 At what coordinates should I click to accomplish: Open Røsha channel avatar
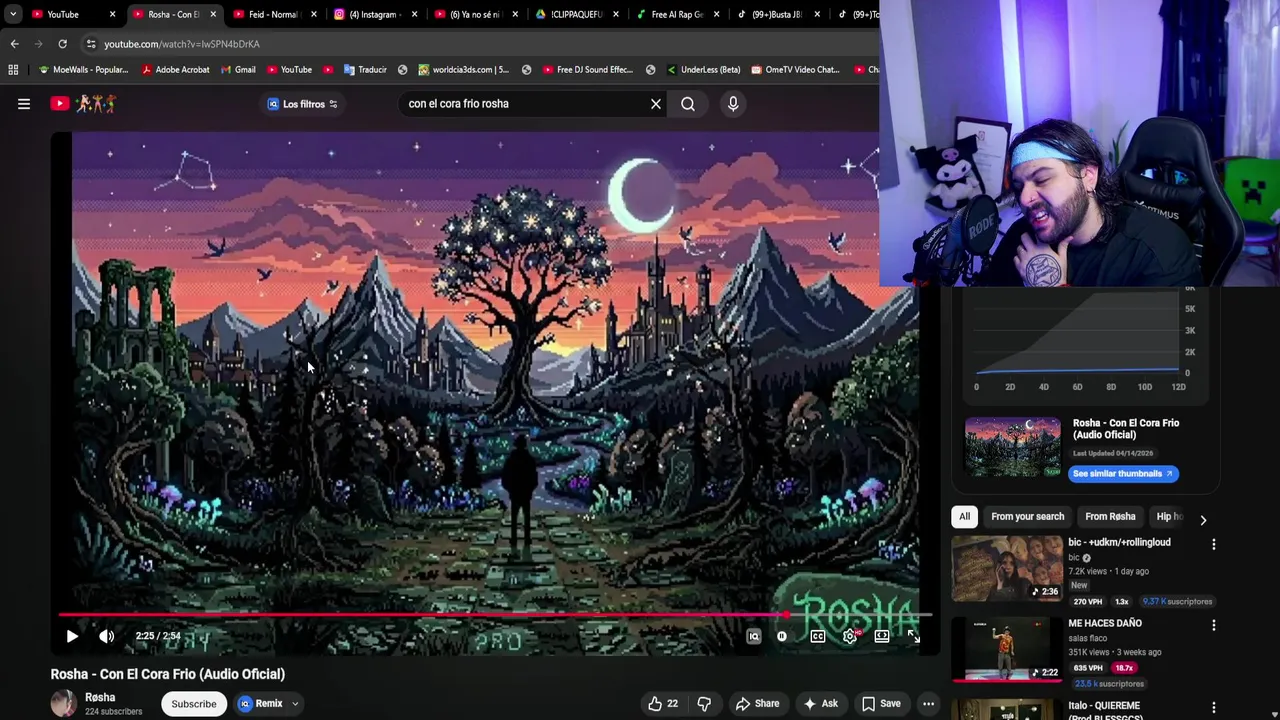pyautogui.click(x=63, y=703)
